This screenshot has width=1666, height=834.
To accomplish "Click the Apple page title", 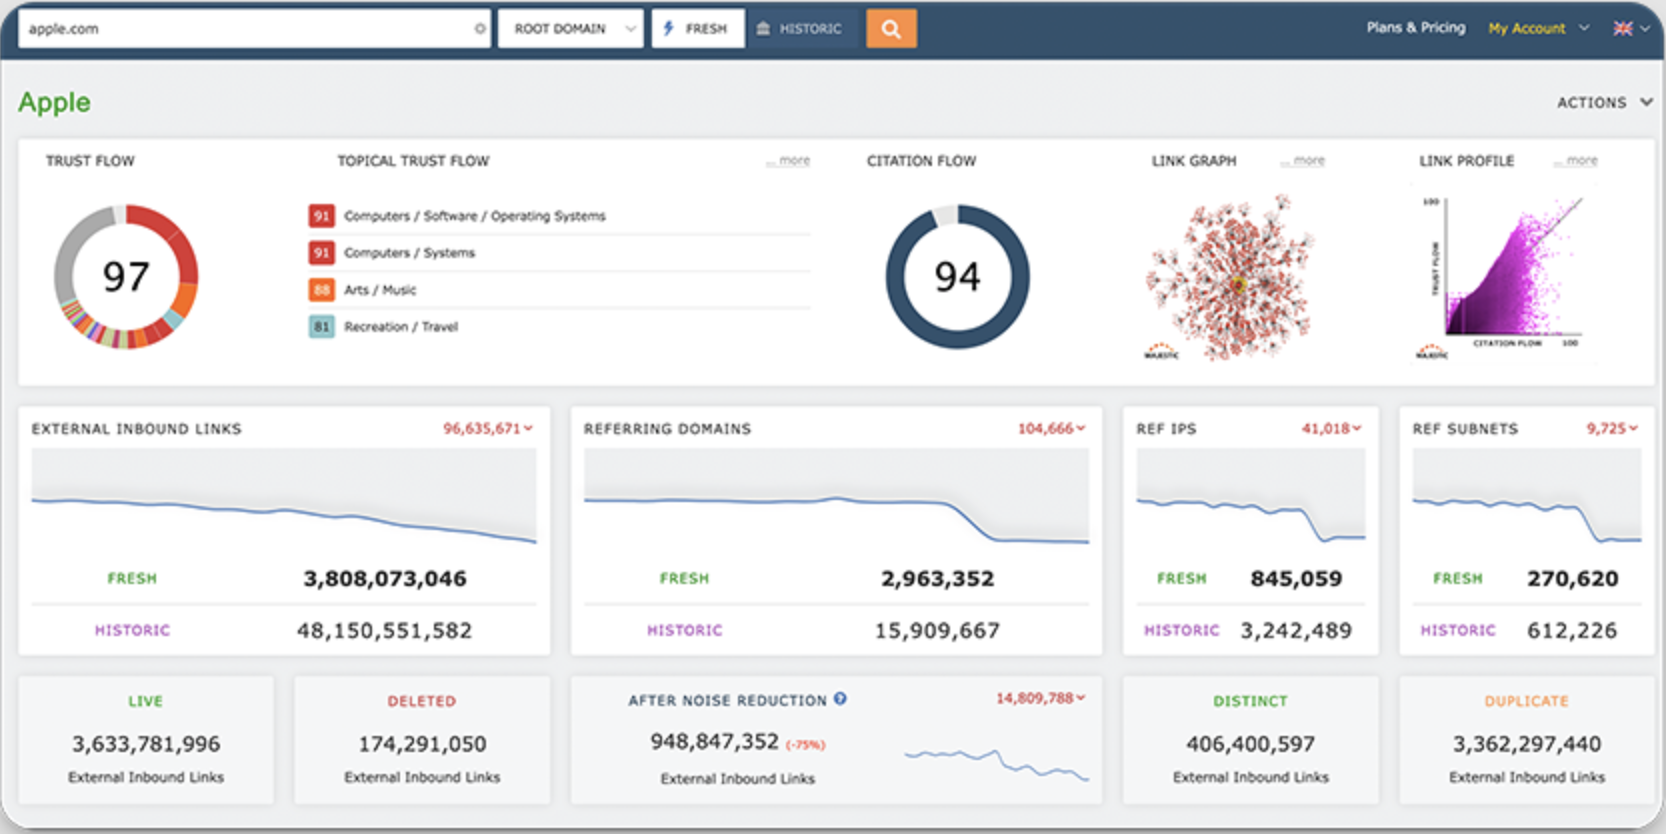I will (54, 102).
